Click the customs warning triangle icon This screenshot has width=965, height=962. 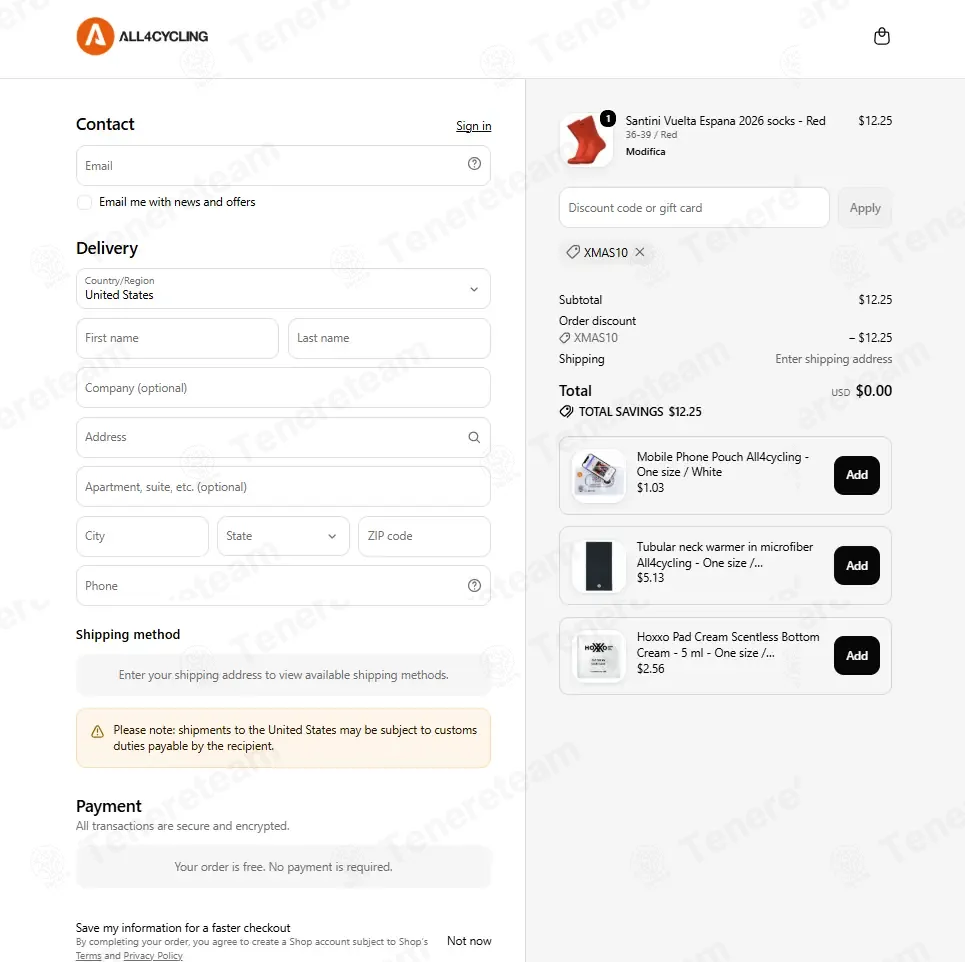(97, 731)
